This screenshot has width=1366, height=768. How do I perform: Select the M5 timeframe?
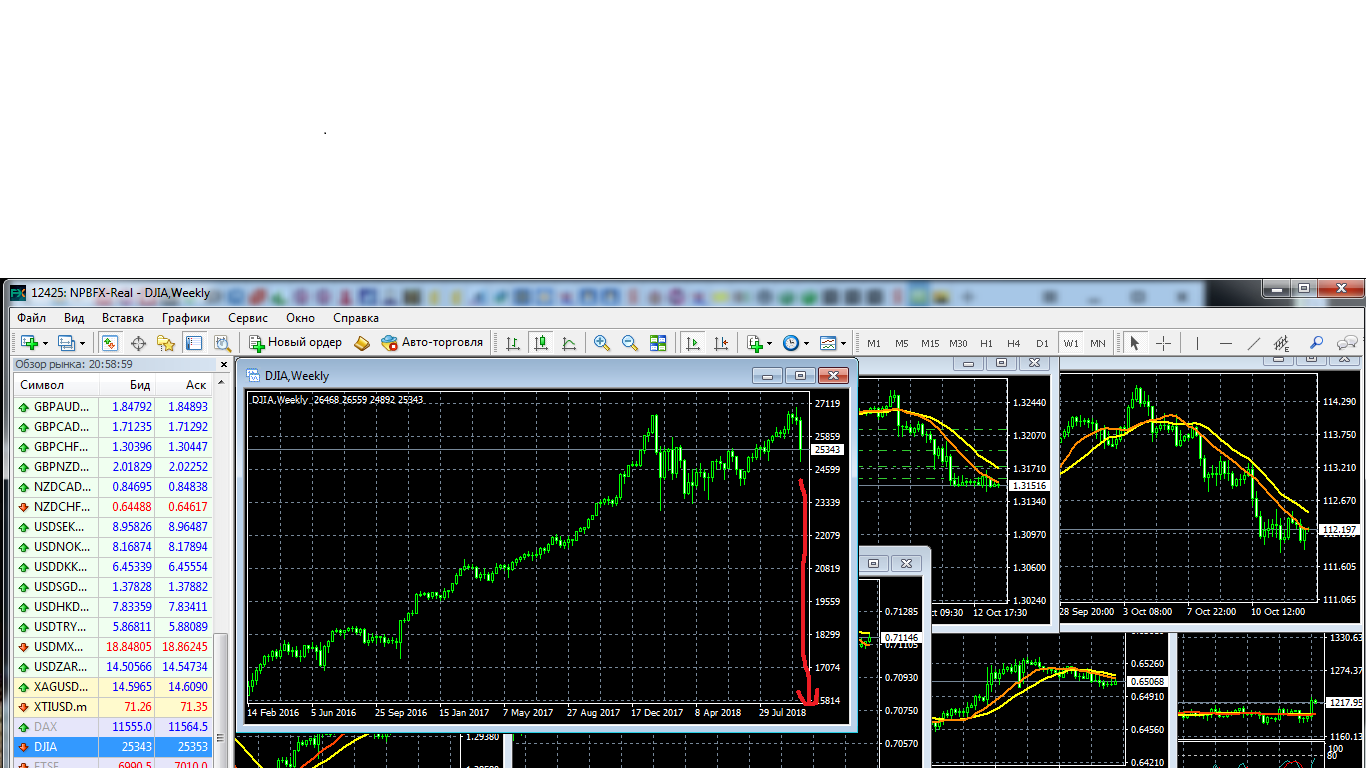[902, 343]
